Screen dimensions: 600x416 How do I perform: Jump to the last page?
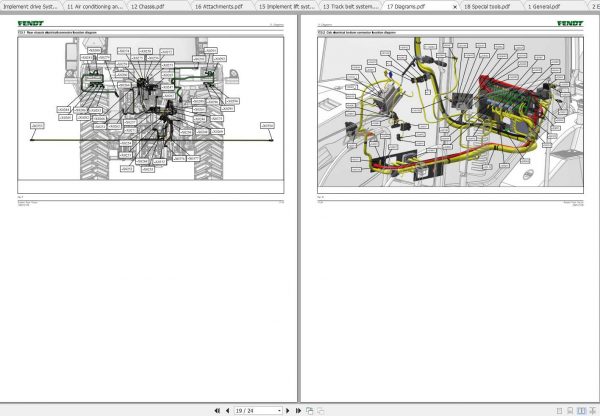click(298, 411)
